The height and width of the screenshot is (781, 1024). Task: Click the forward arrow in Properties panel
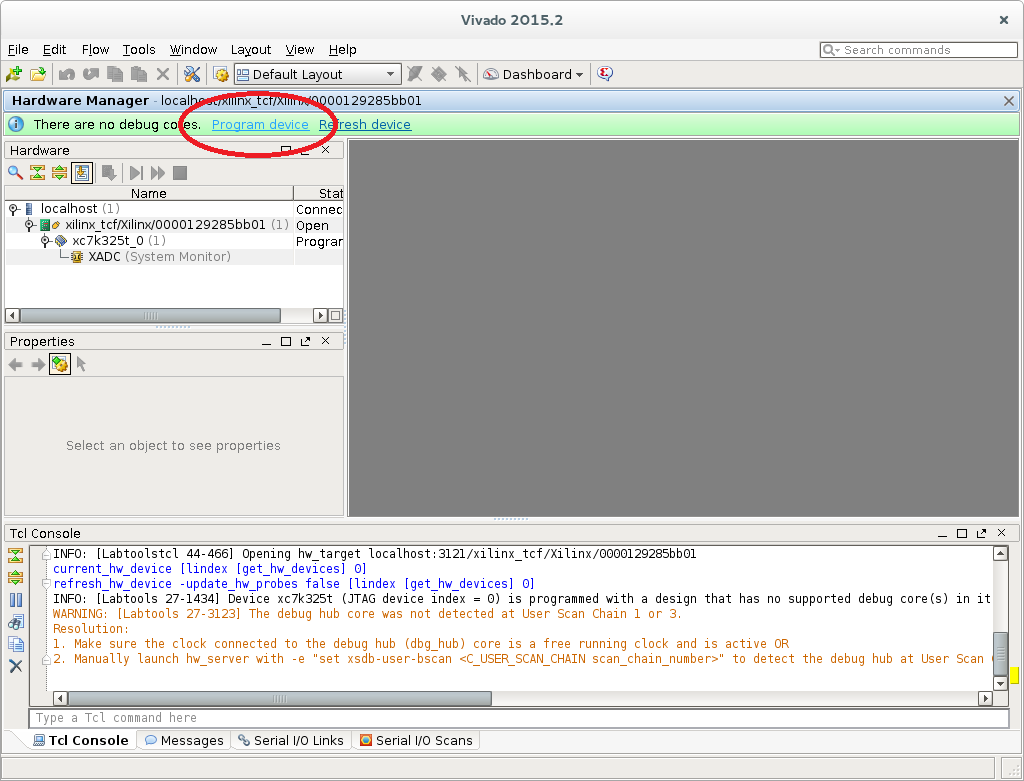pyautogui.click(x=38, y=364)
